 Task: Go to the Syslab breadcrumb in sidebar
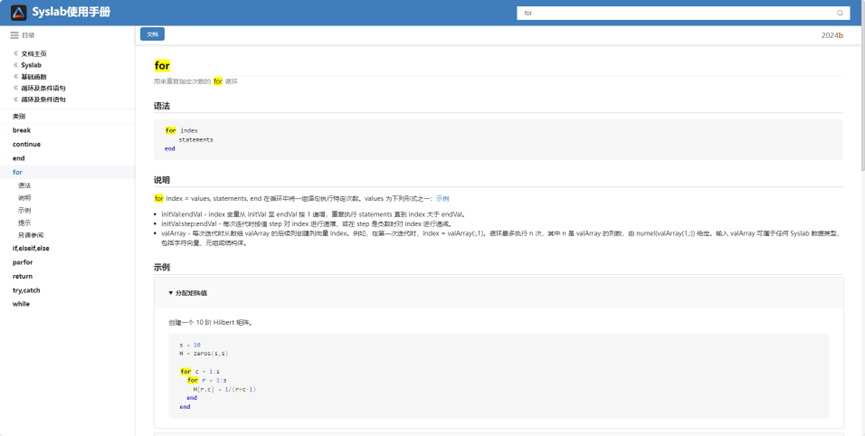pyautogui.click(x=31, y=65)
